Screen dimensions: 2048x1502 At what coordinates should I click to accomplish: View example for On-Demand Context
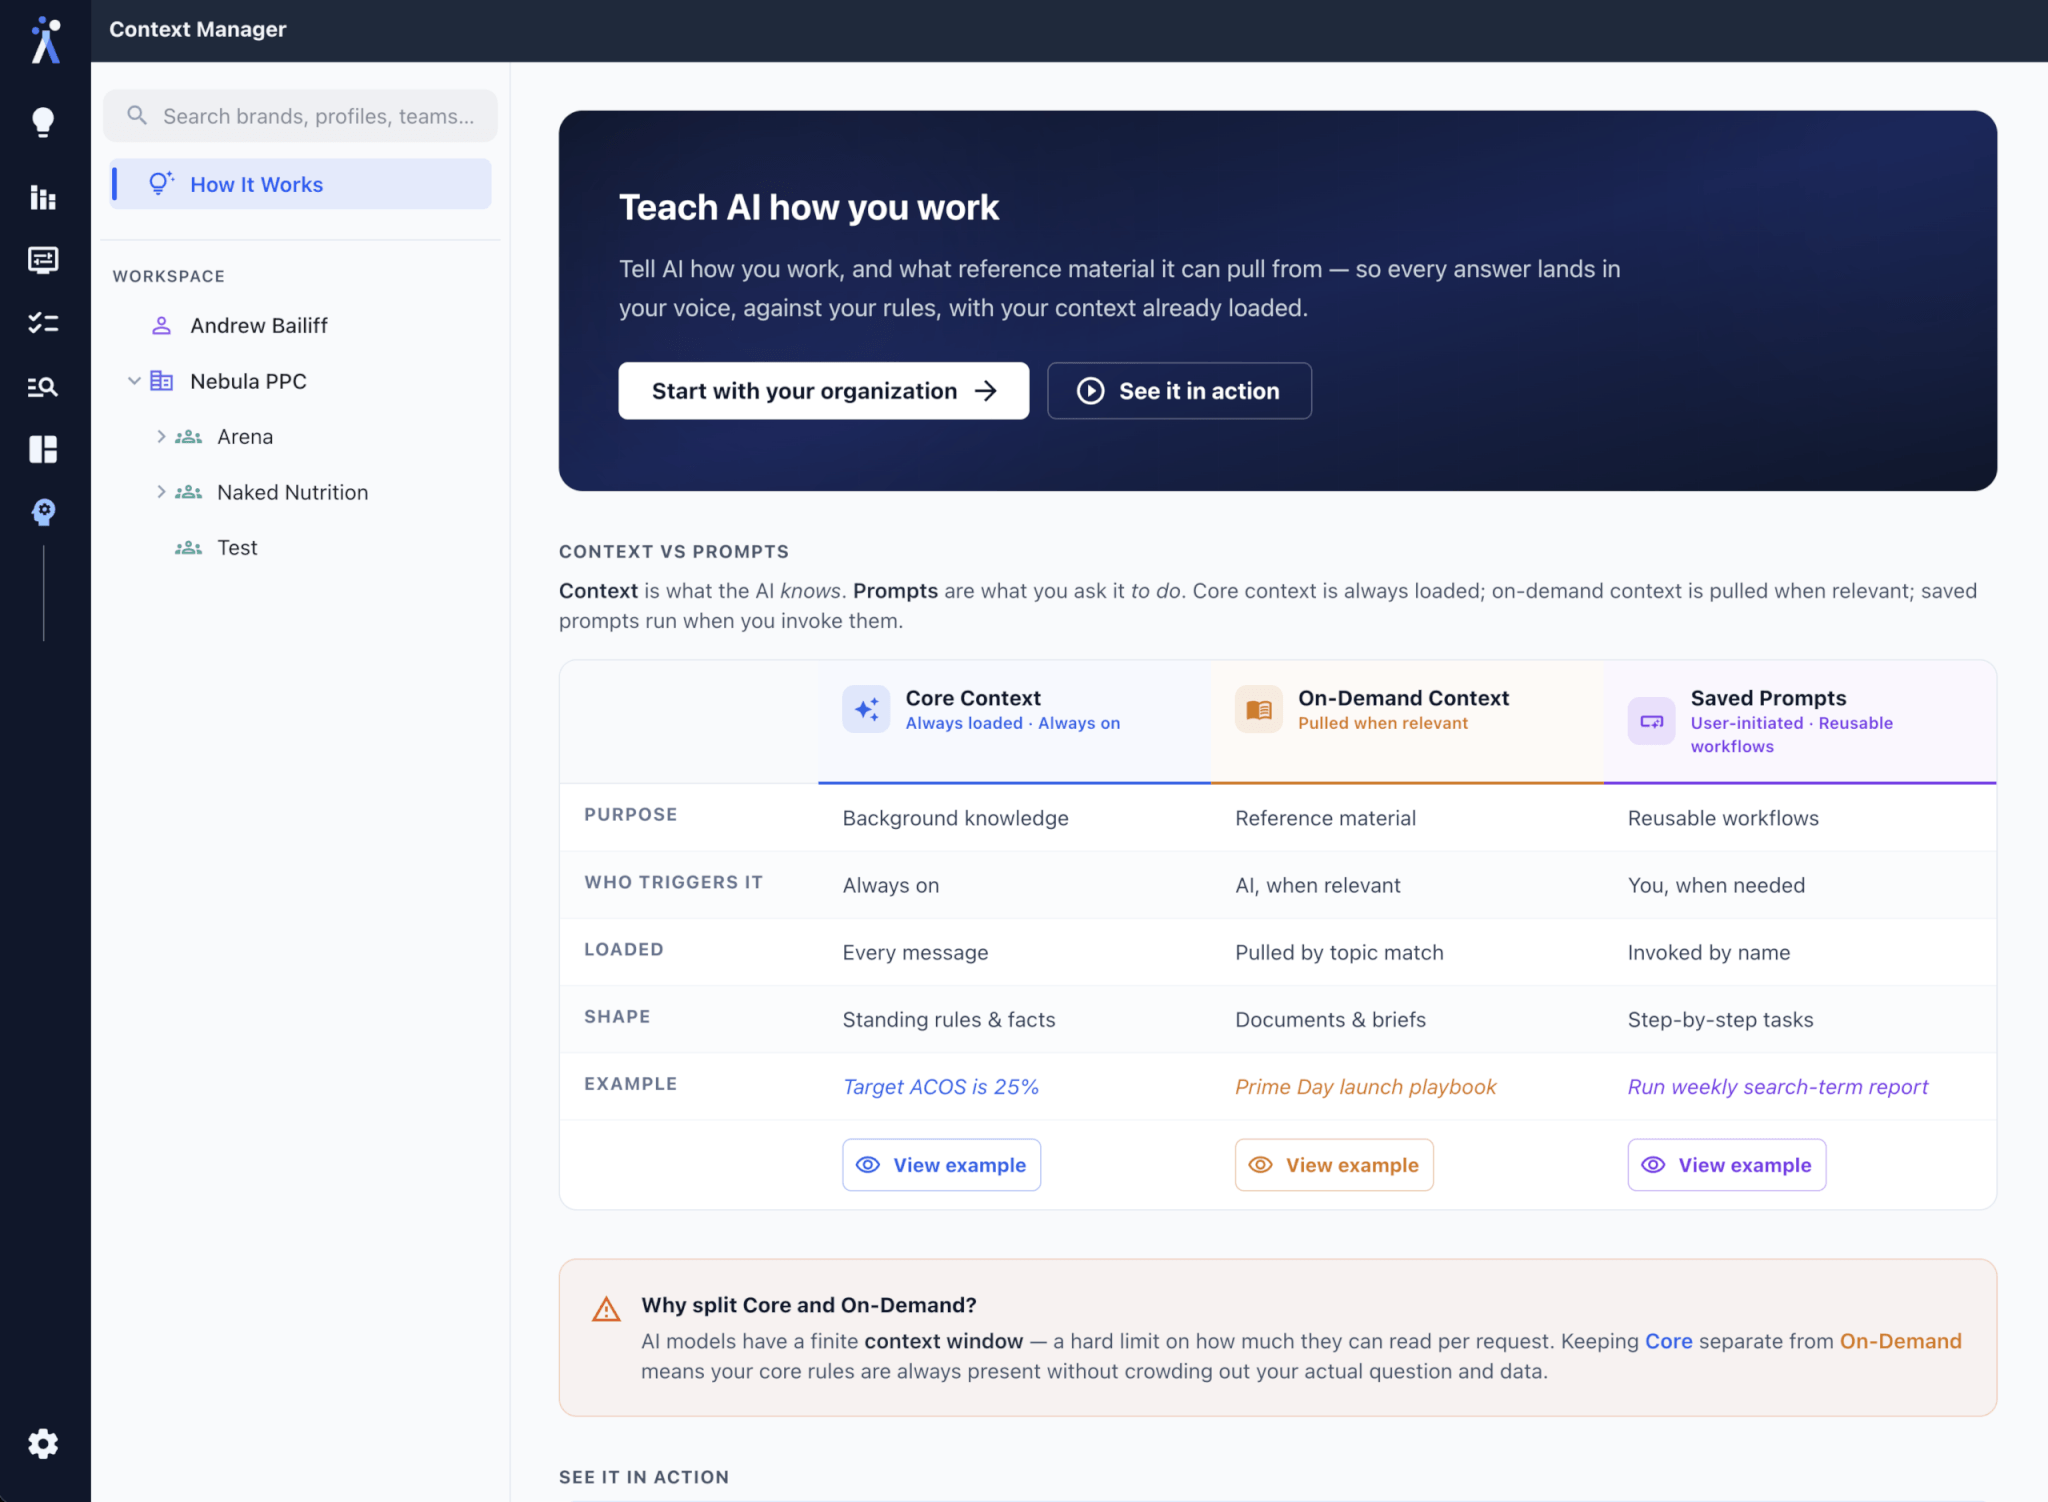[x=1334, y=1165]
